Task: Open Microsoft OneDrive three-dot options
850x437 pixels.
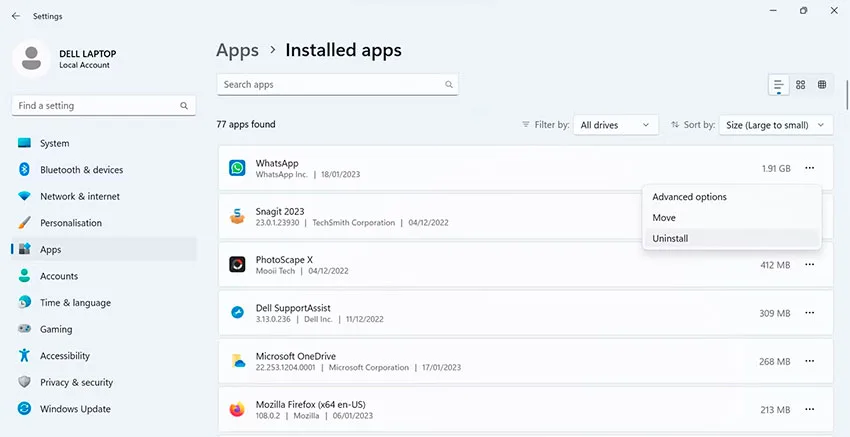Action: tap(809, 361)
